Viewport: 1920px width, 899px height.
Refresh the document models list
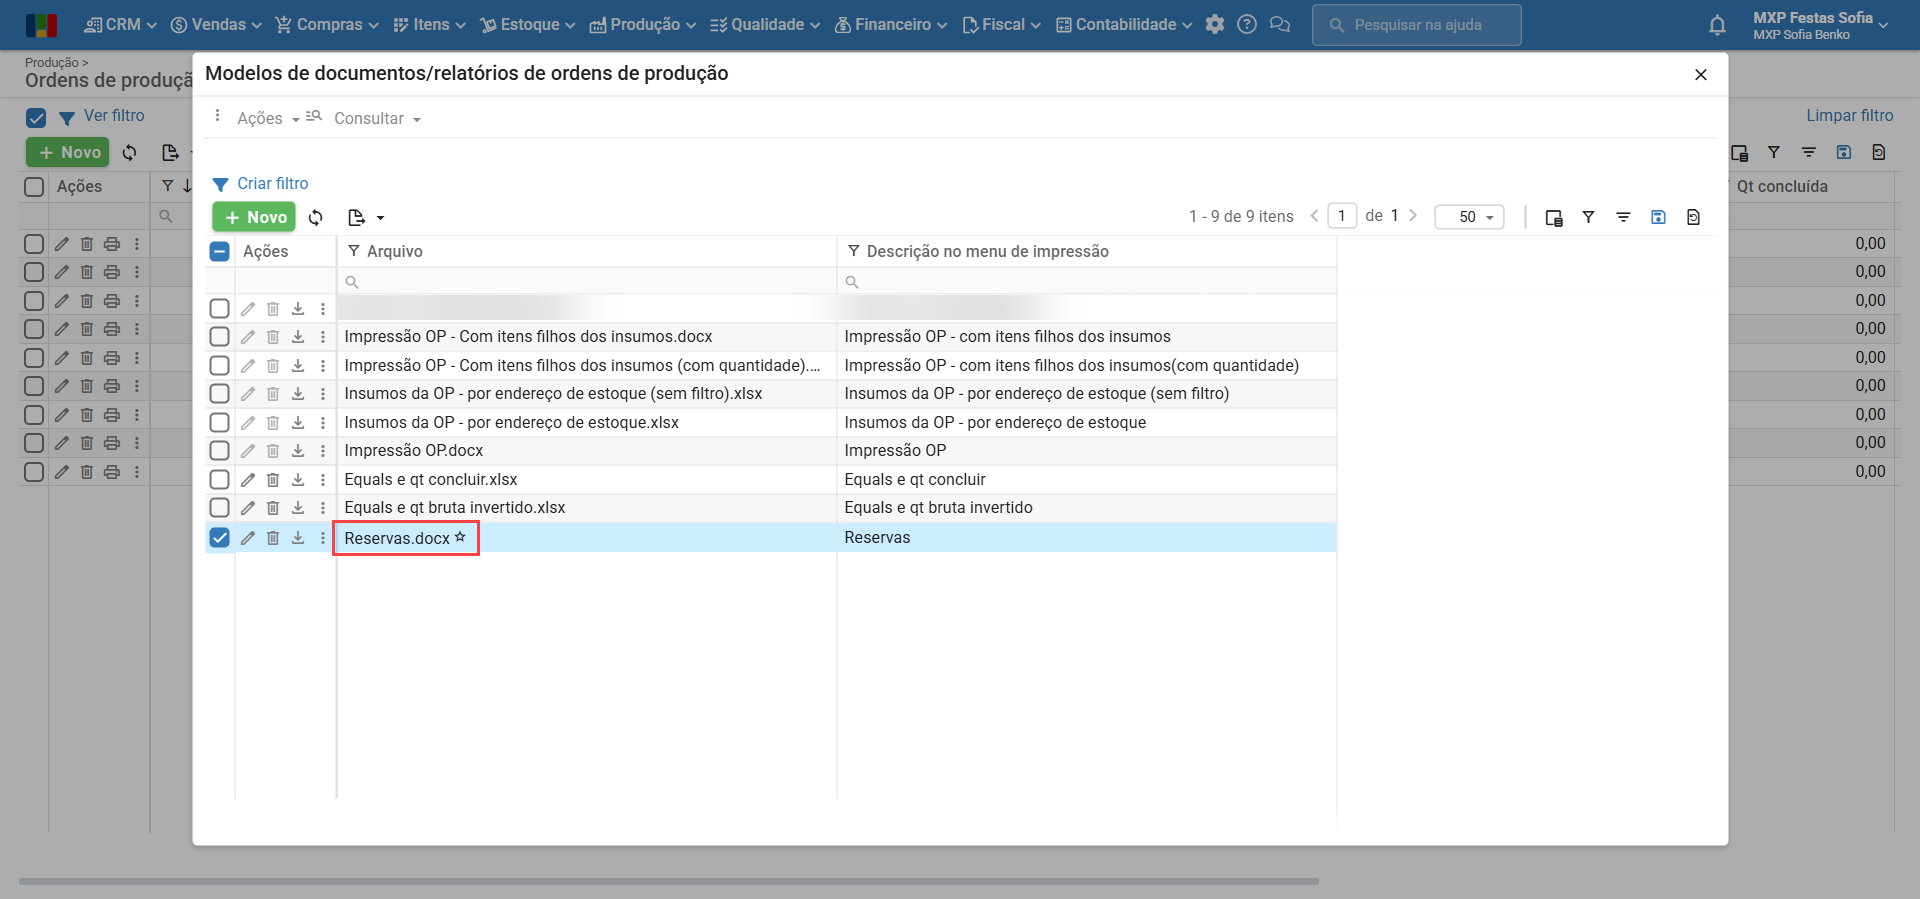[x=316, y=218]
